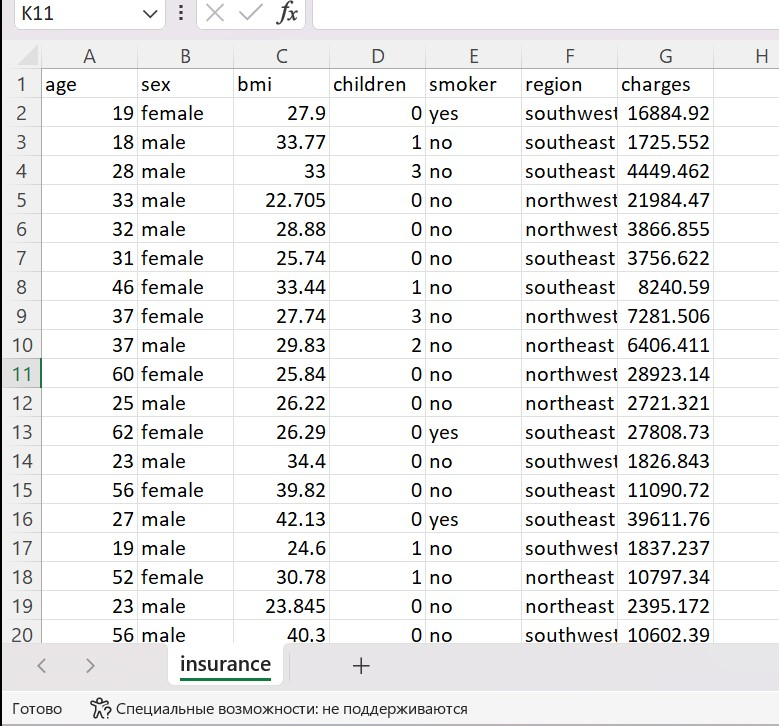
Task: Select bmi cell 29.83
Action: (281, 345)
